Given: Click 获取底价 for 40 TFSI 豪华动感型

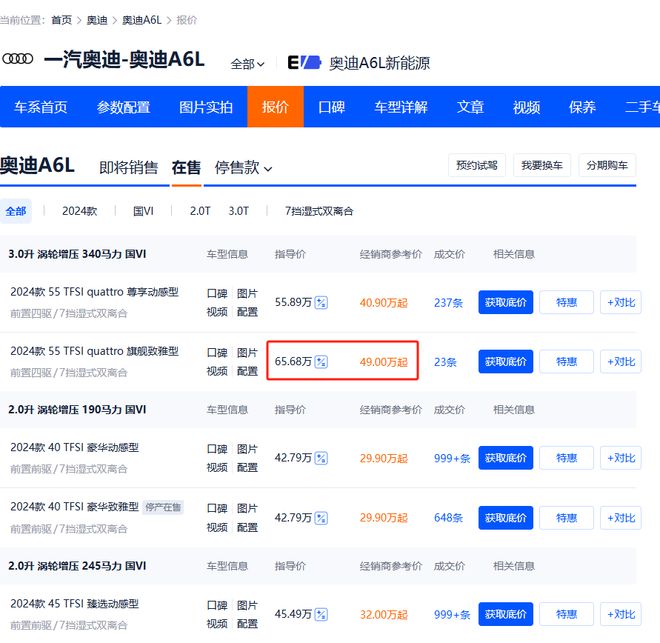Looking at the screenshot, I should pos(506,458).
